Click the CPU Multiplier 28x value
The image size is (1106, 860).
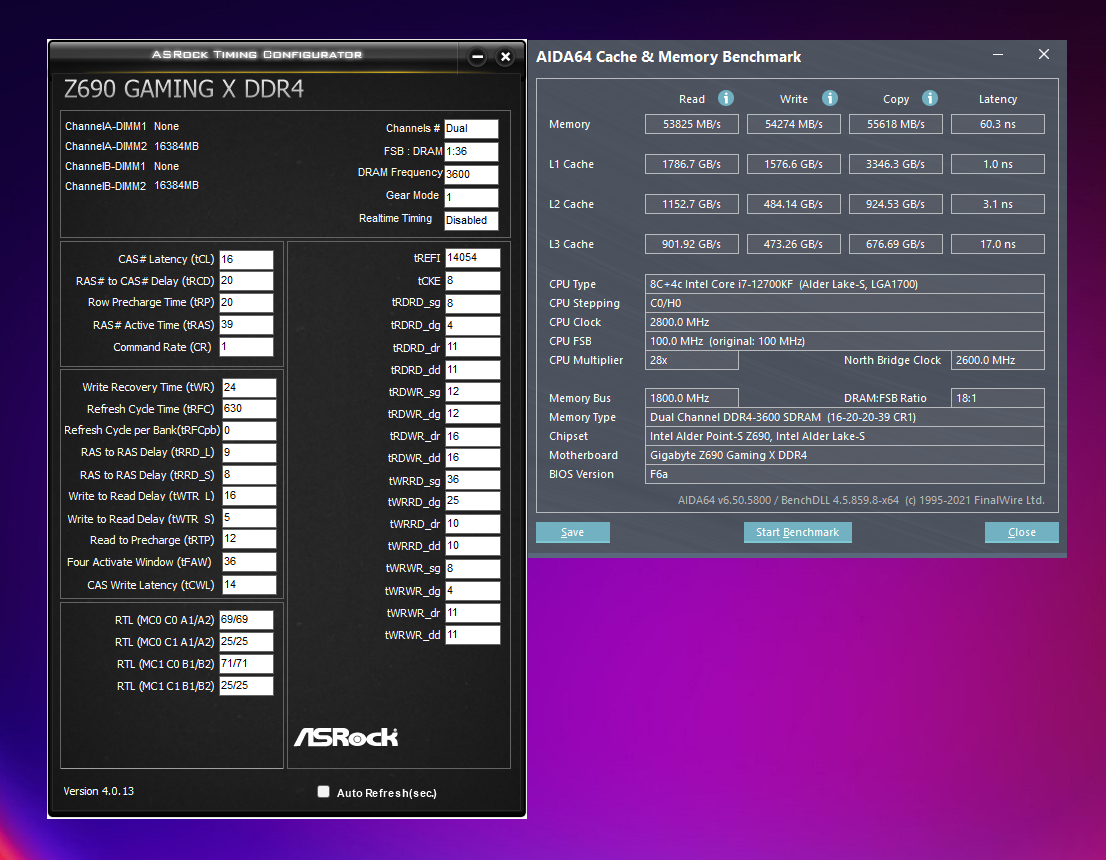(x=691, y=360)
